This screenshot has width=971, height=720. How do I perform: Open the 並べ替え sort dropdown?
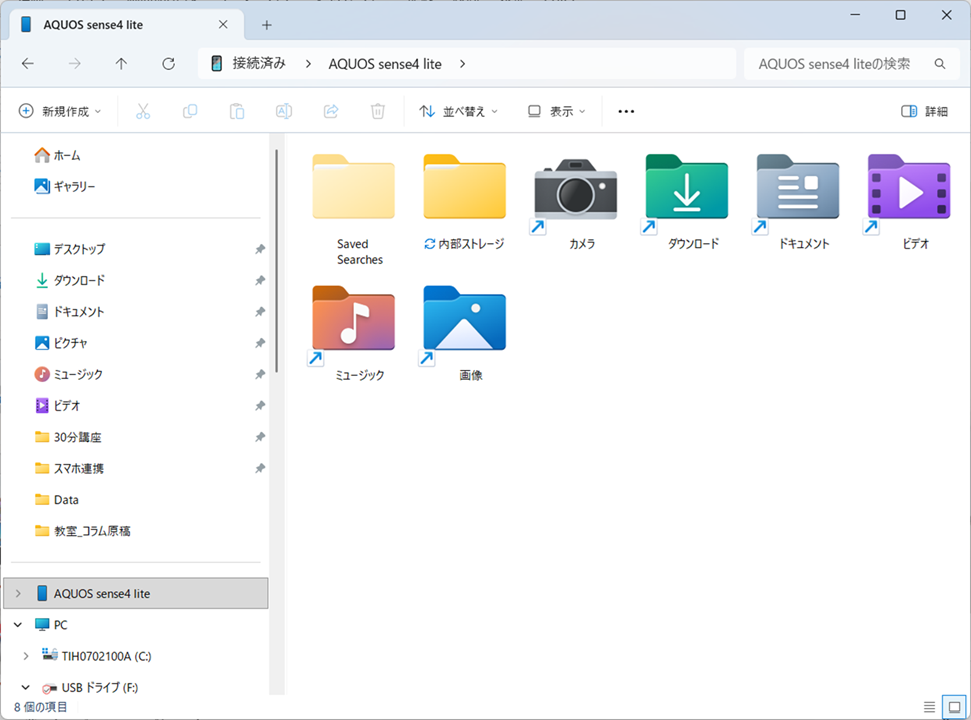pos(460,111)
